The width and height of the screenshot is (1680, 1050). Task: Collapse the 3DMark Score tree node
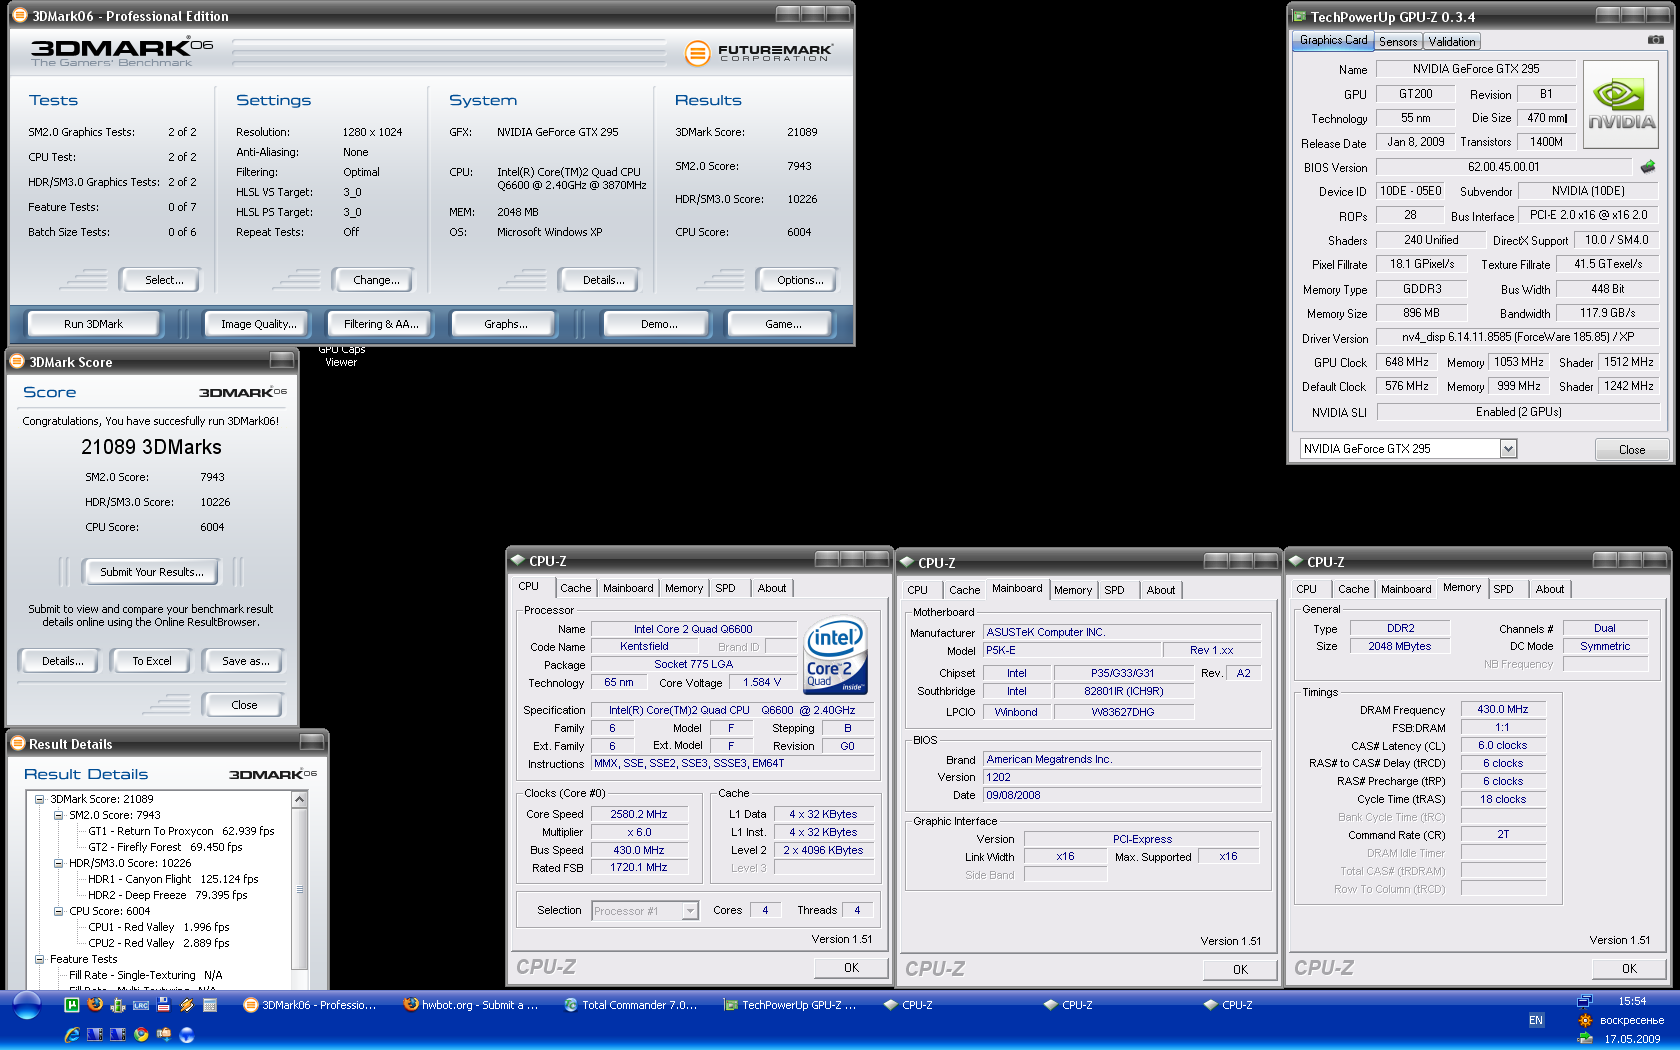click(x=40, y=799)
